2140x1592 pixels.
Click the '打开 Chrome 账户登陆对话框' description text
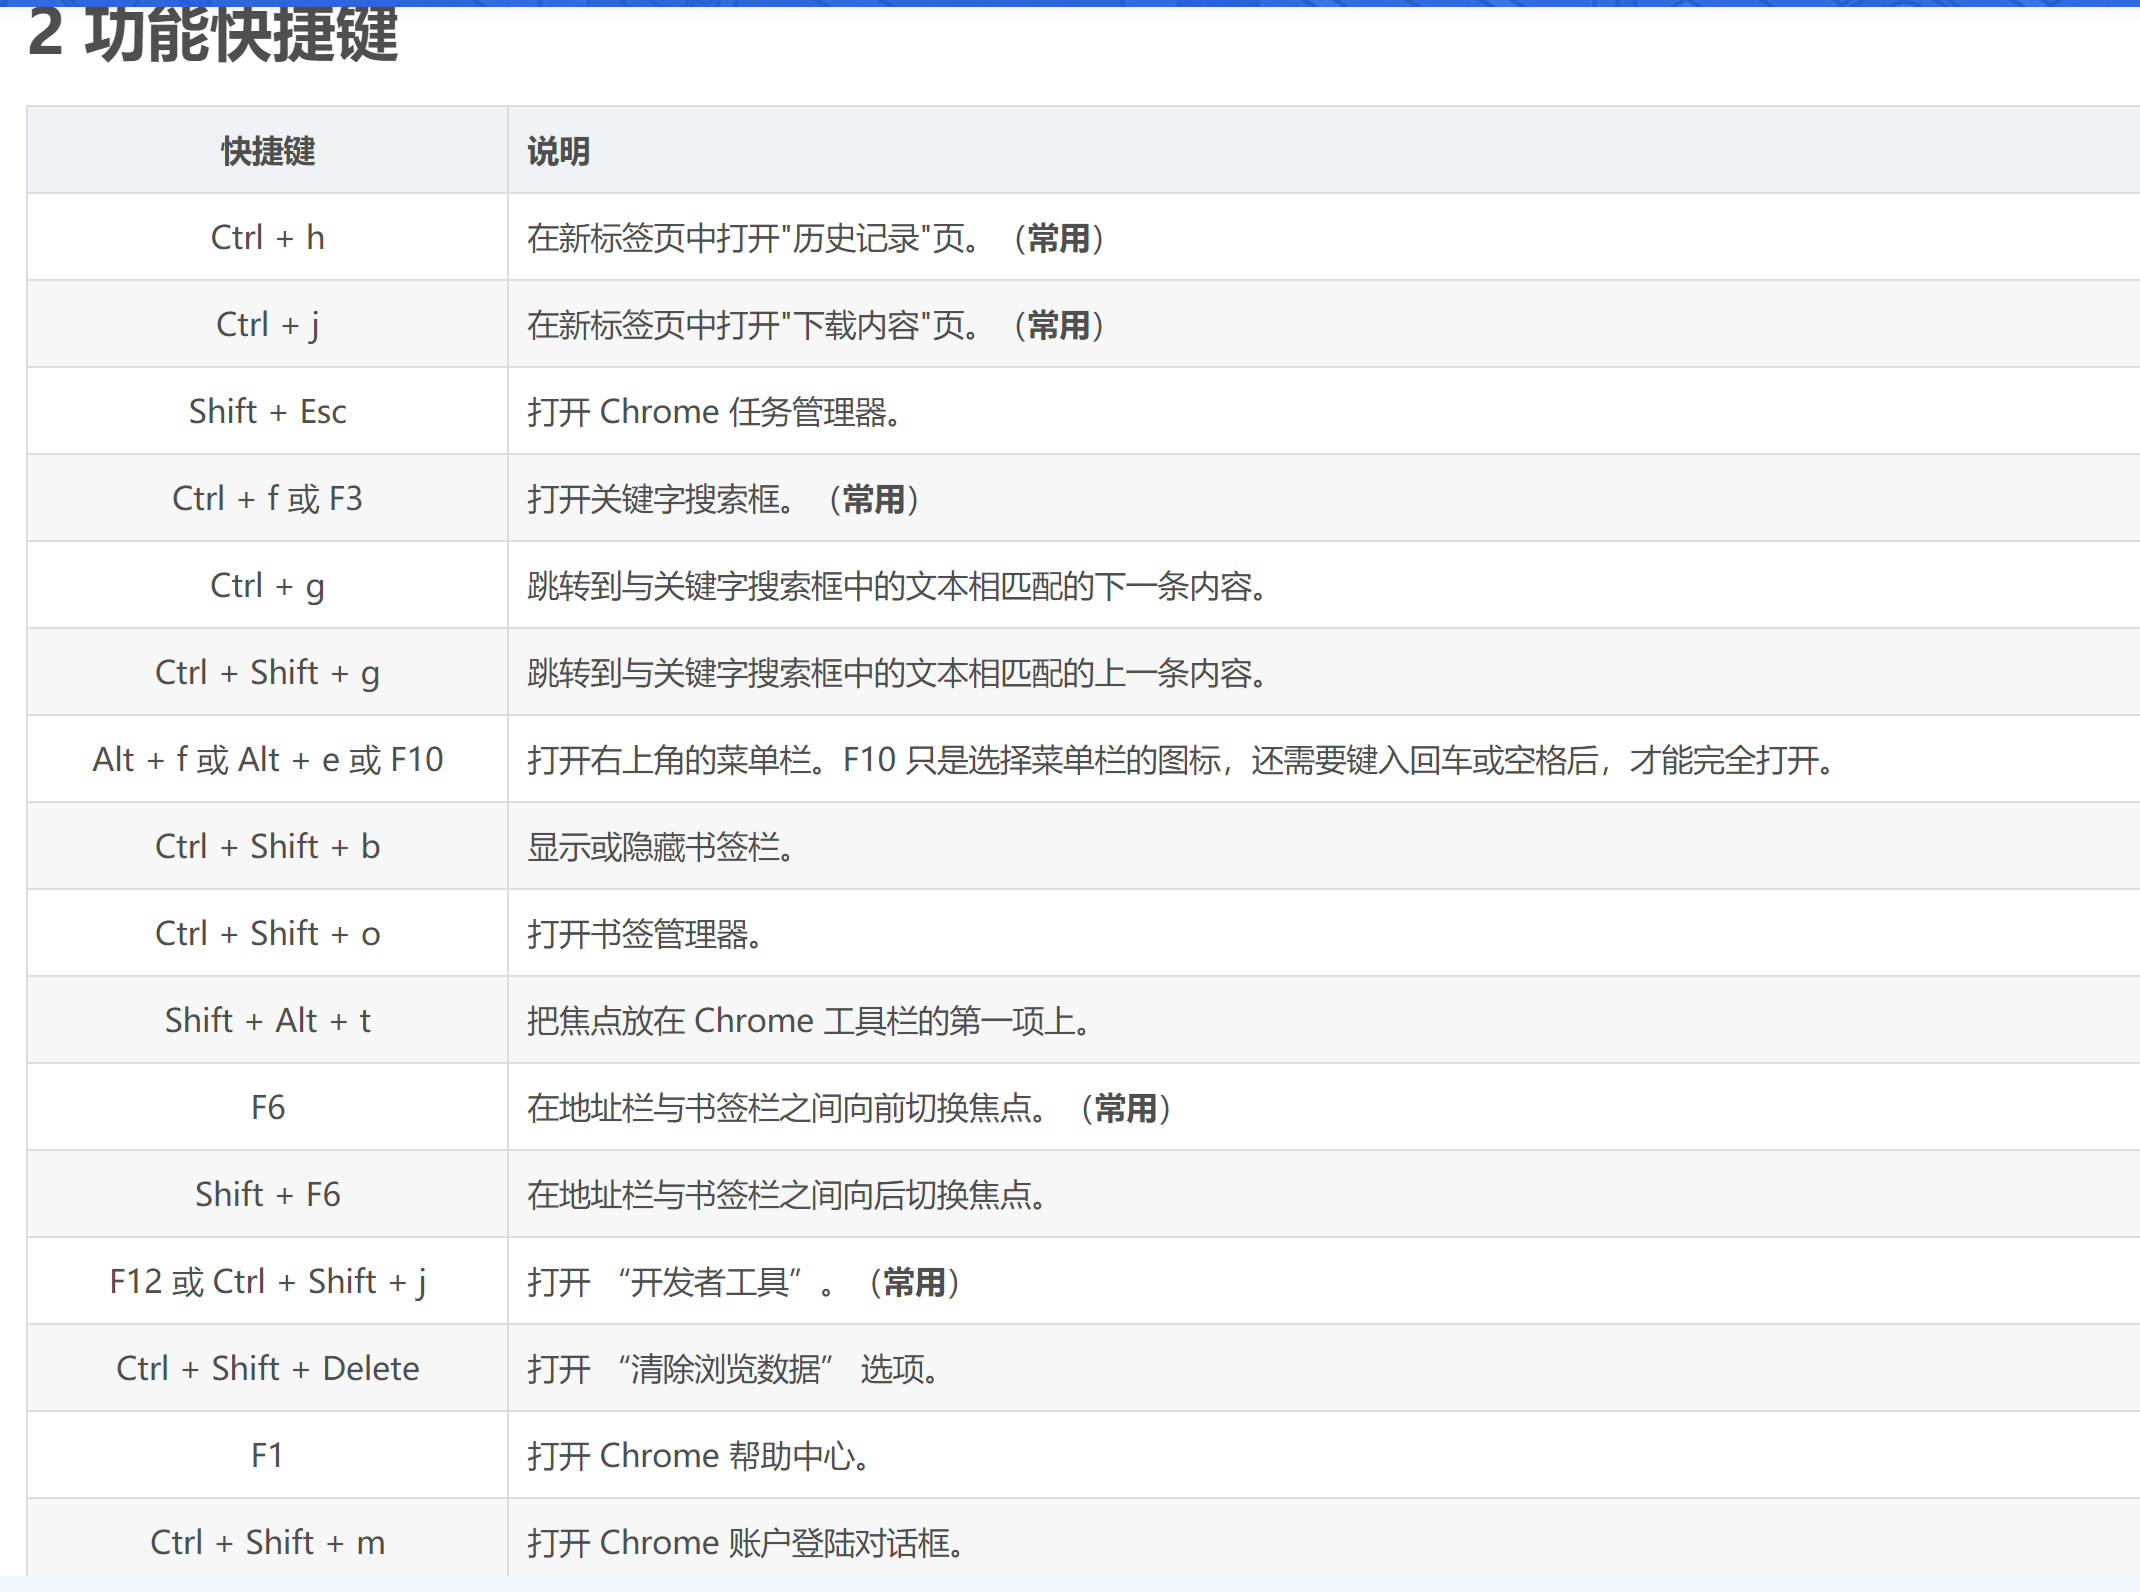tap(746, 1544)
